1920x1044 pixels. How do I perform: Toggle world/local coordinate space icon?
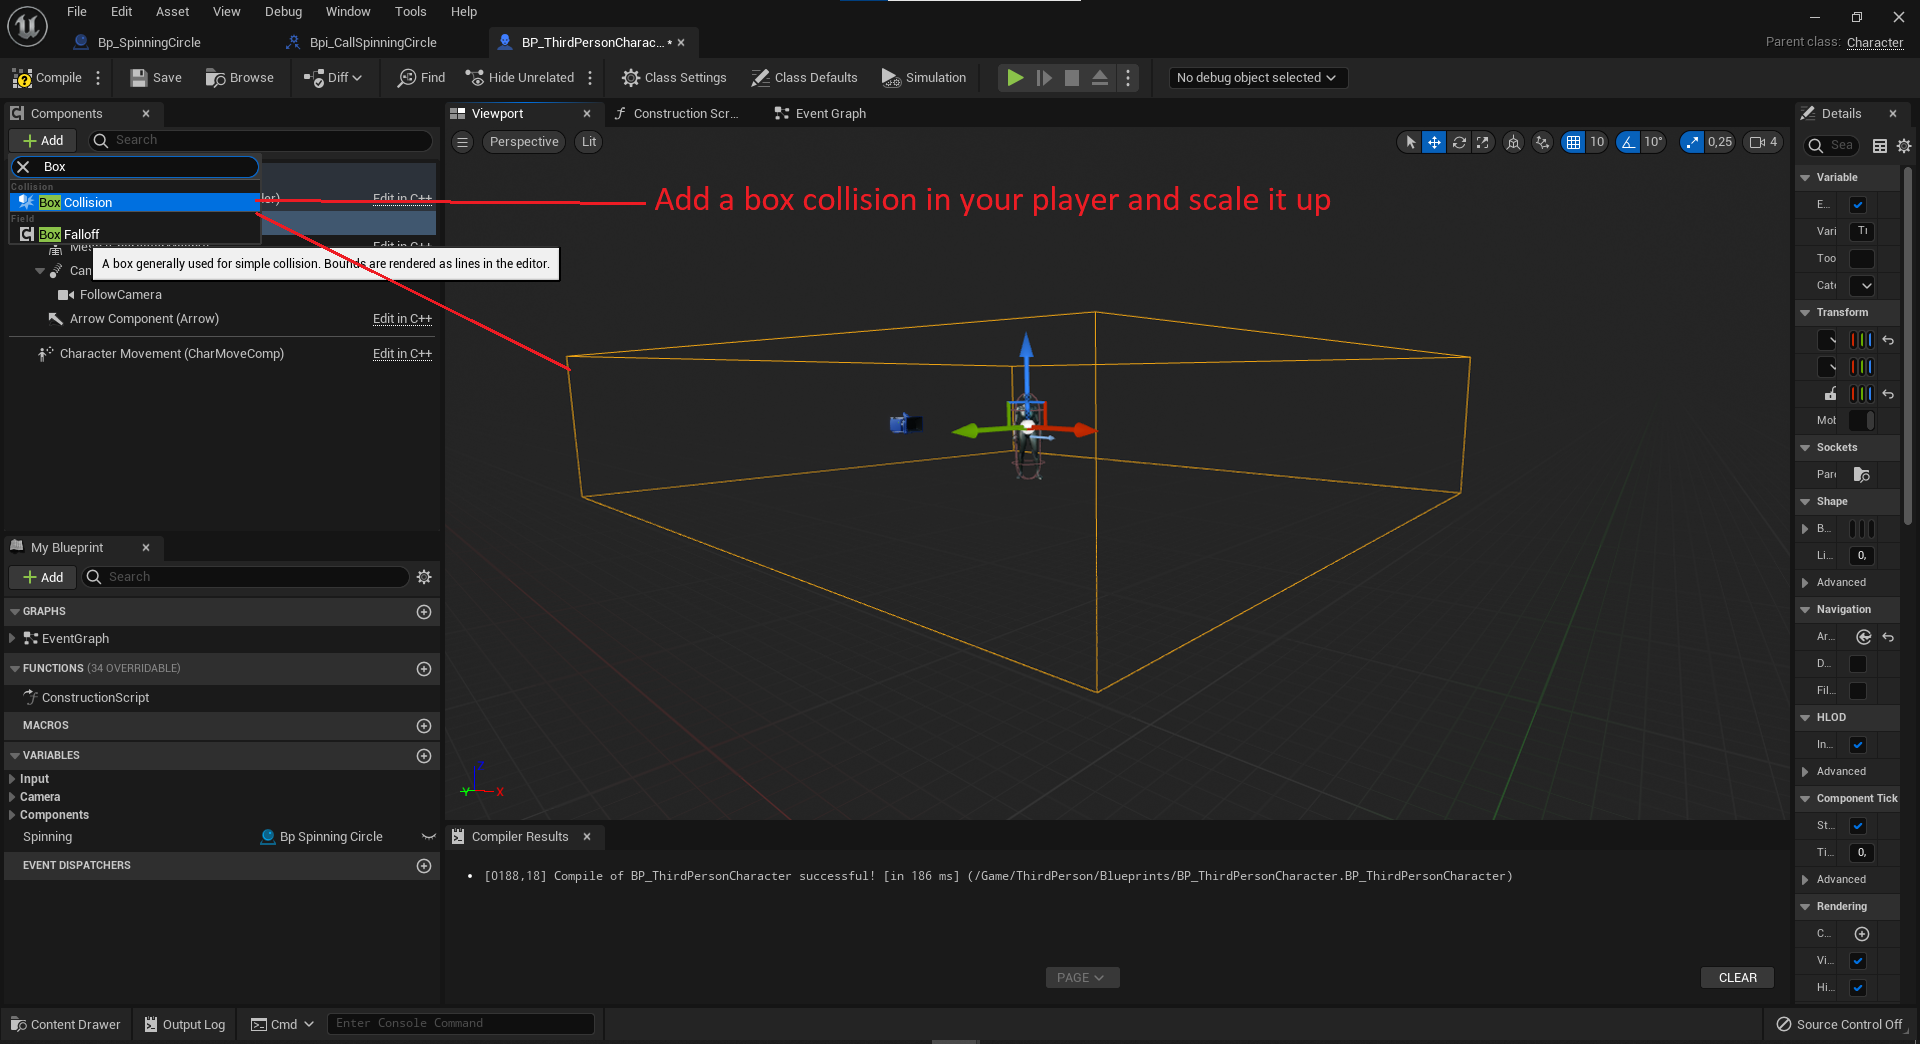1514,142
